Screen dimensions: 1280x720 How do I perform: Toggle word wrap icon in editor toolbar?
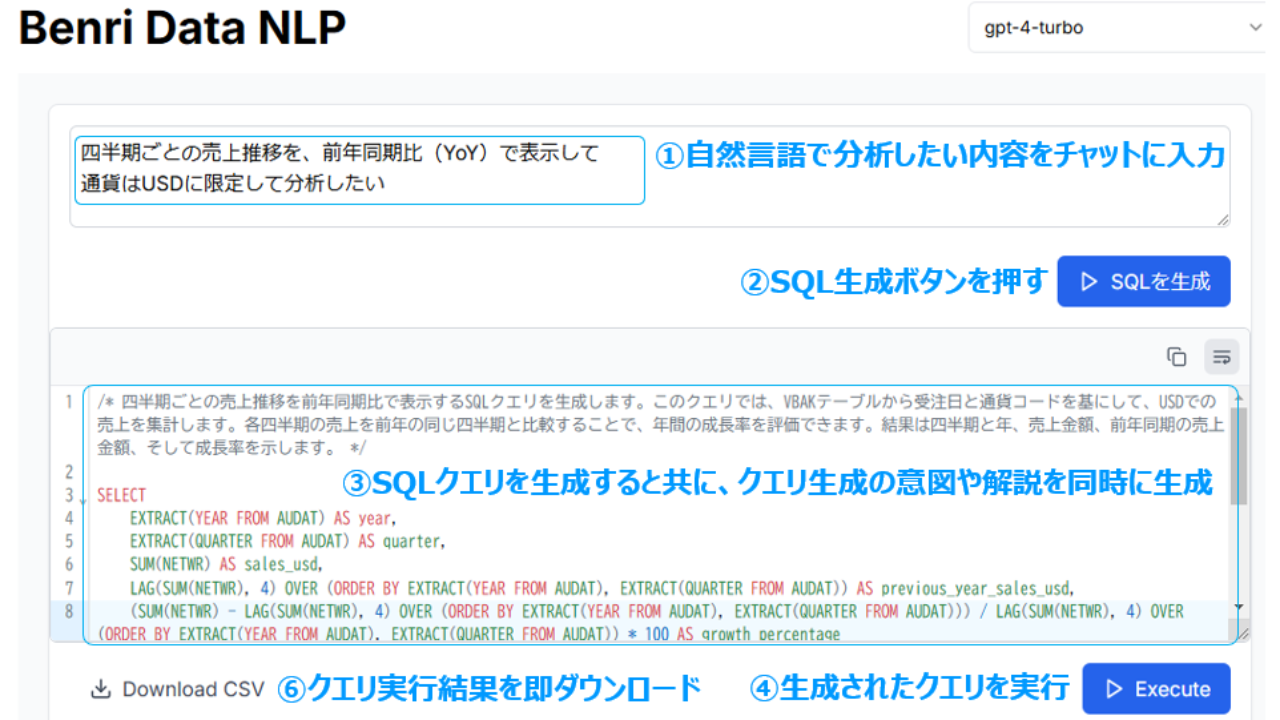1221,357
